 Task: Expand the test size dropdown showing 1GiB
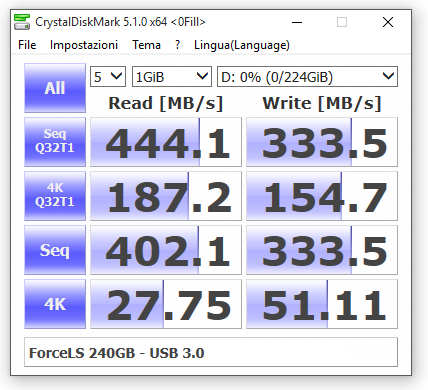(x=172, y=77)
